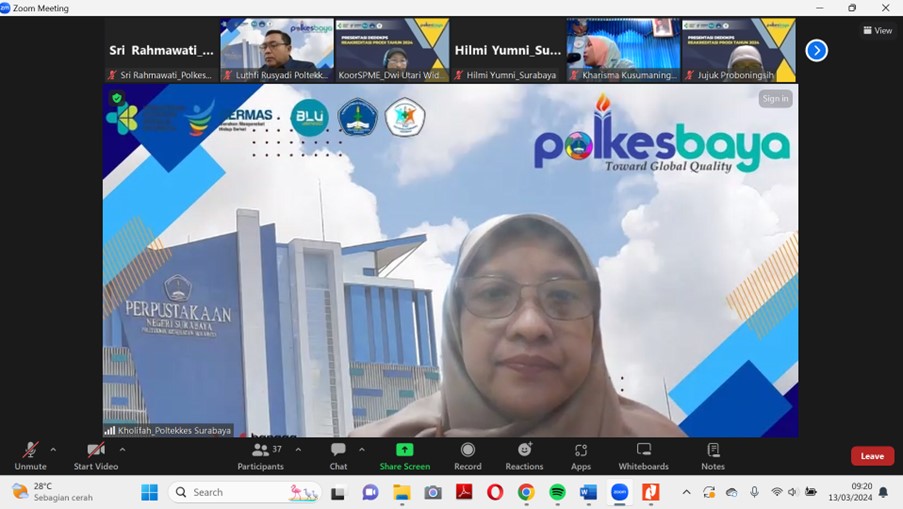Screen dimensions: 903x509
Task: Click the battery icon in the system tray
Action: (811, 492)
